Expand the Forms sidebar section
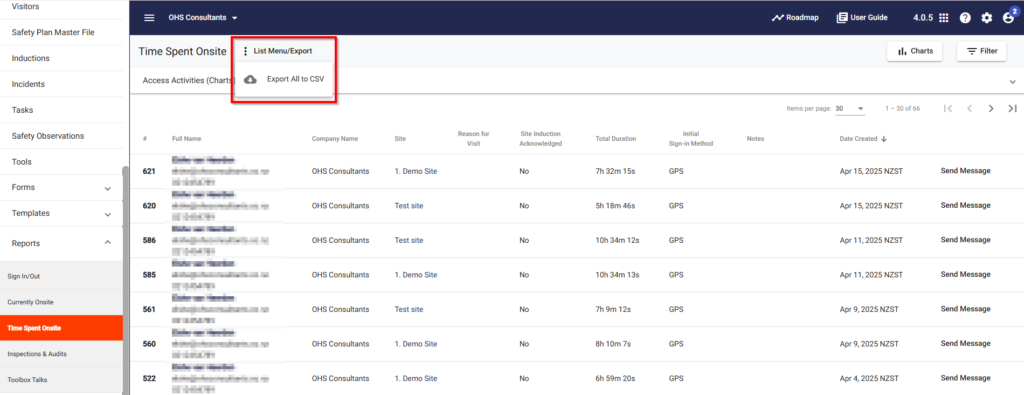This screenshot has width=1024, height=395. [61, 187]
